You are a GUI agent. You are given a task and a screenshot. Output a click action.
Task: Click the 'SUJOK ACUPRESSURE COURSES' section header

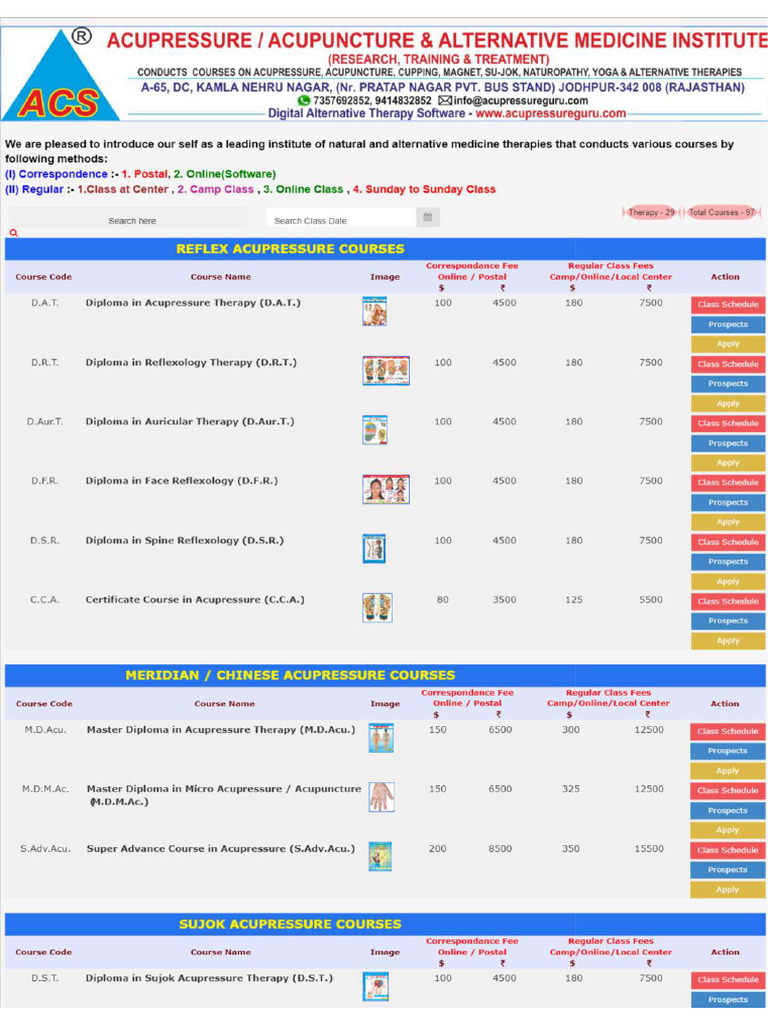tap(290, 924)
